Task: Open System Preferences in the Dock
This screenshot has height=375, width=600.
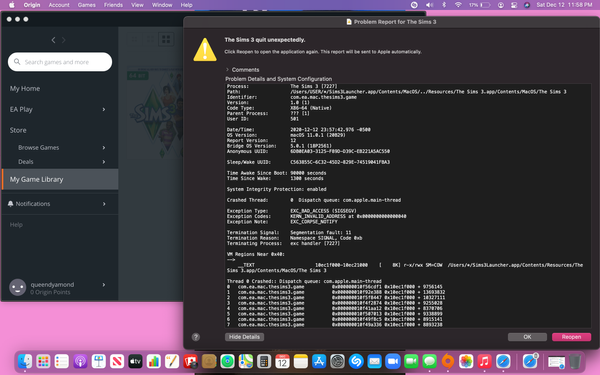Action: coord(338,361)
